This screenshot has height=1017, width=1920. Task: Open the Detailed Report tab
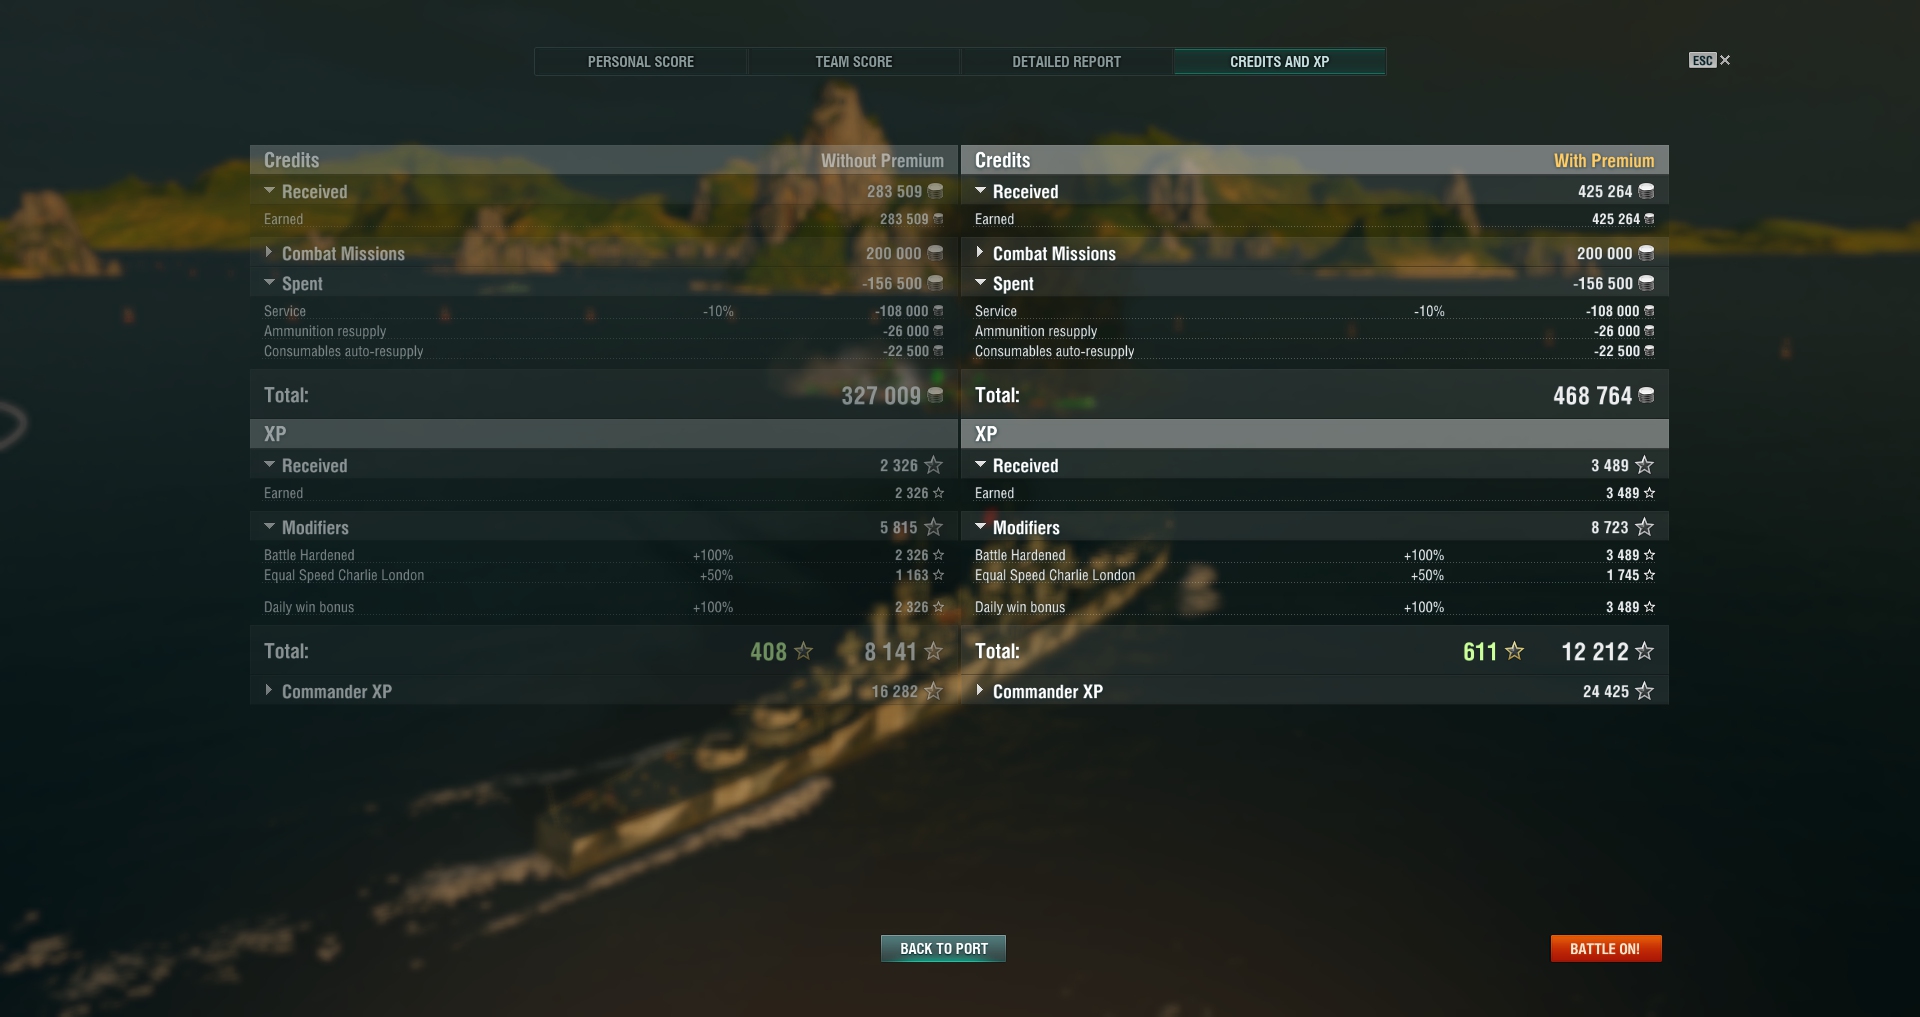(x=1067, y=61)
